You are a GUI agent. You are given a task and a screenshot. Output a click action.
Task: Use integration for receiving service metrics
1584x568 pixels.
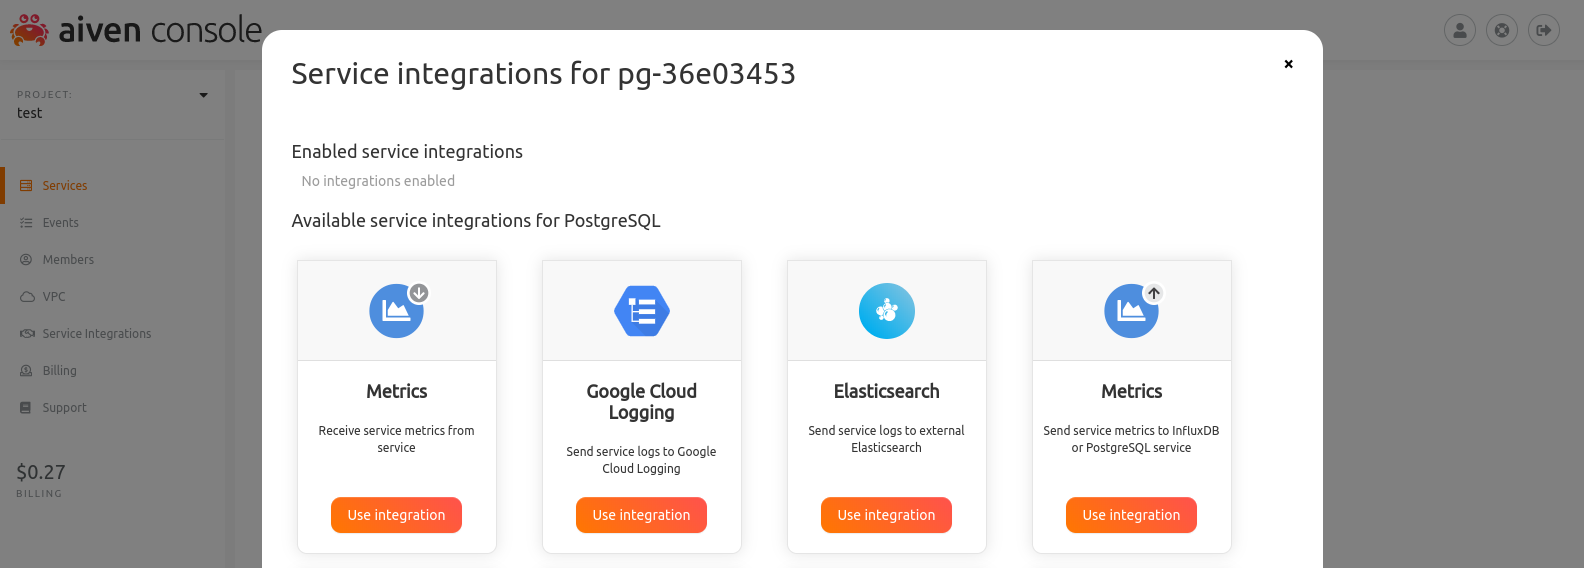(396, 515)
